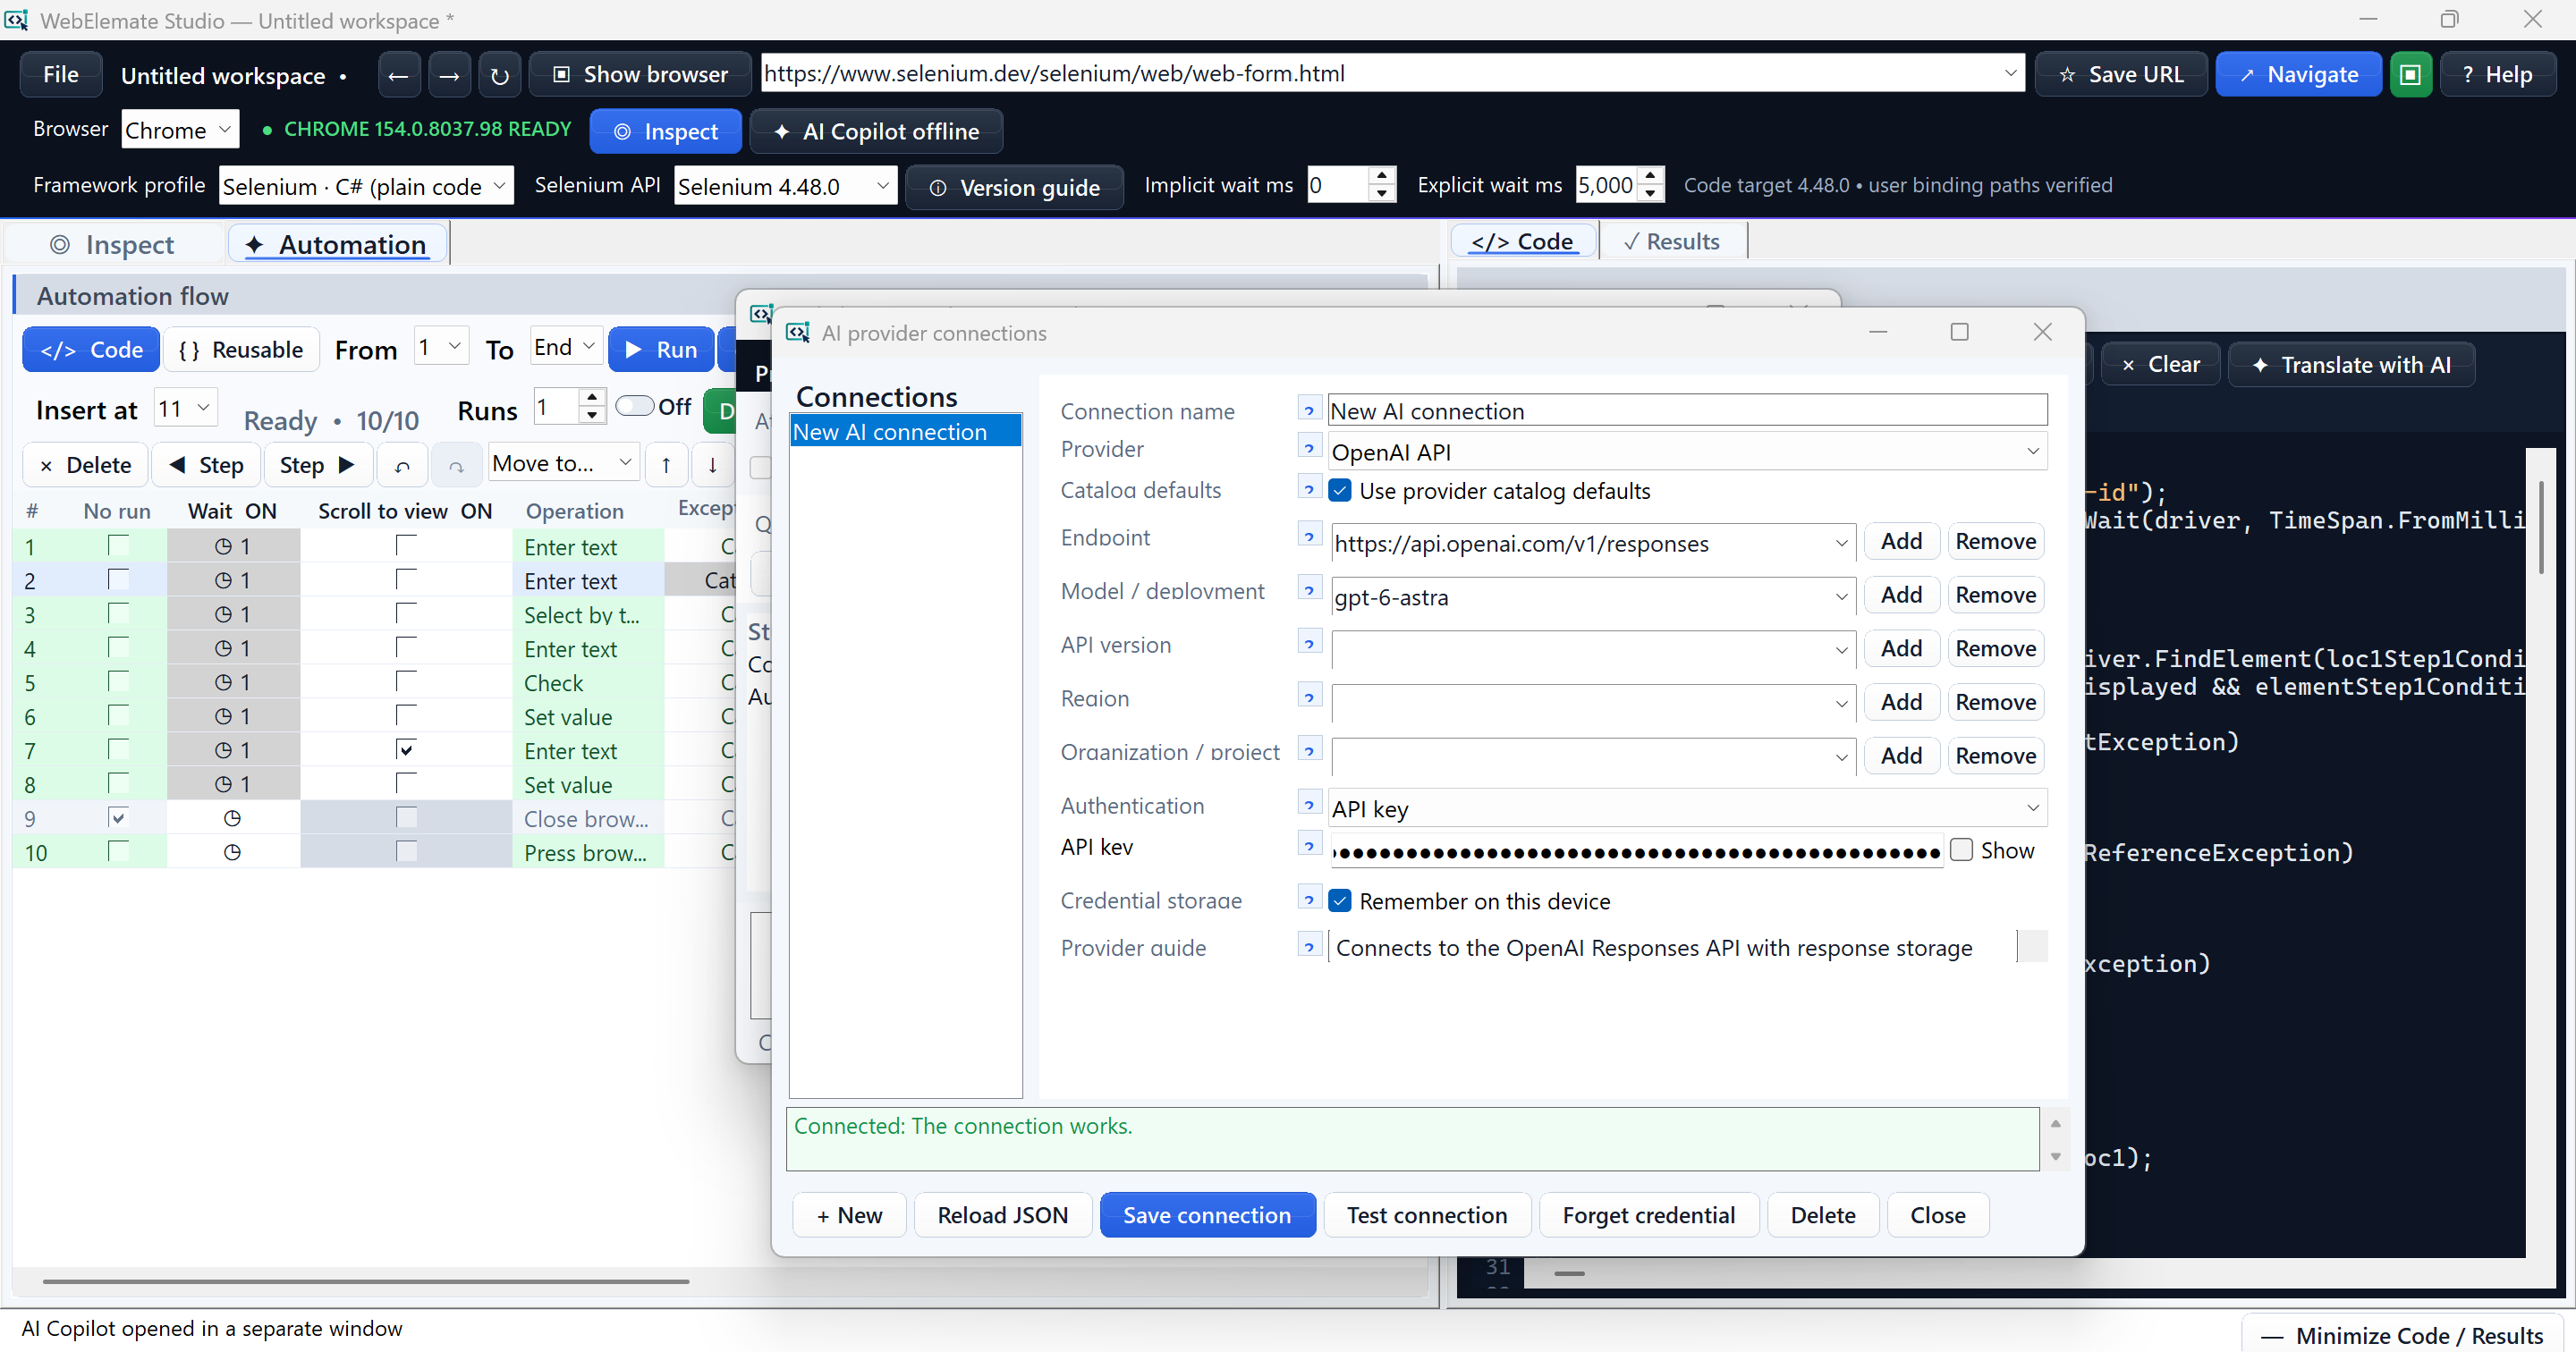Select the Code tab in right pane

pos(1523,242)
